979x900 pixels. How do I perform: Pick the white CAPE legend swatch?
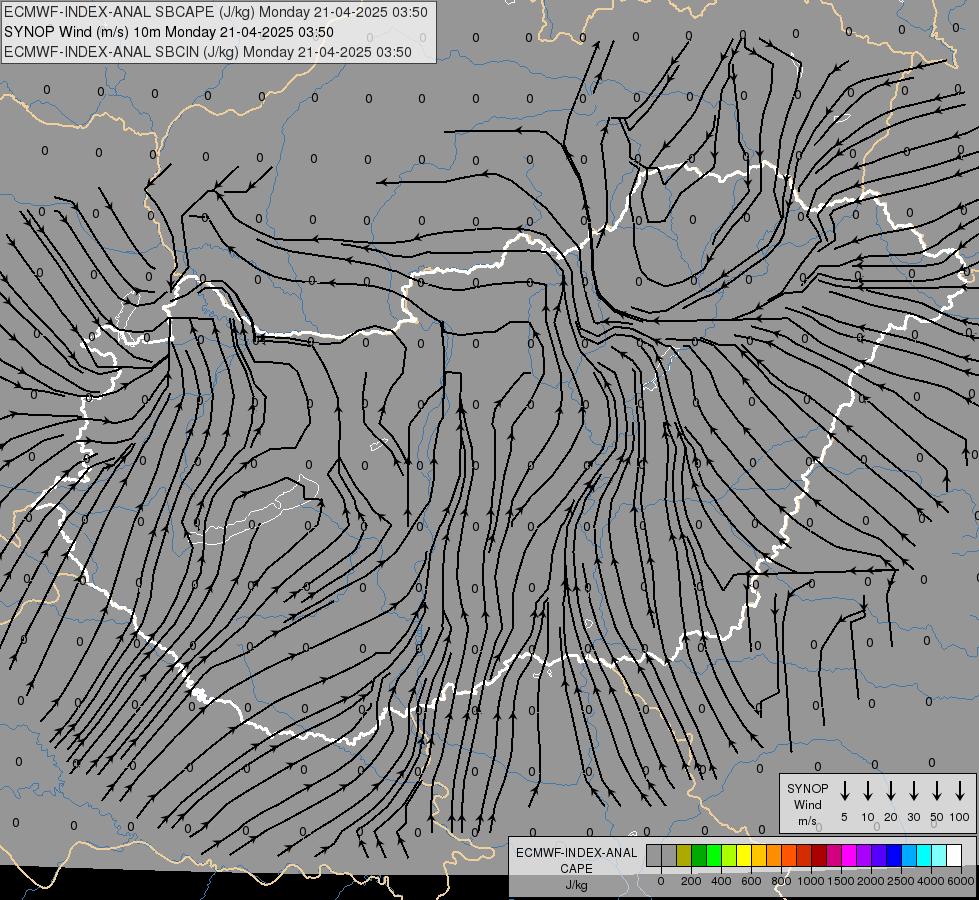point(954,855)
